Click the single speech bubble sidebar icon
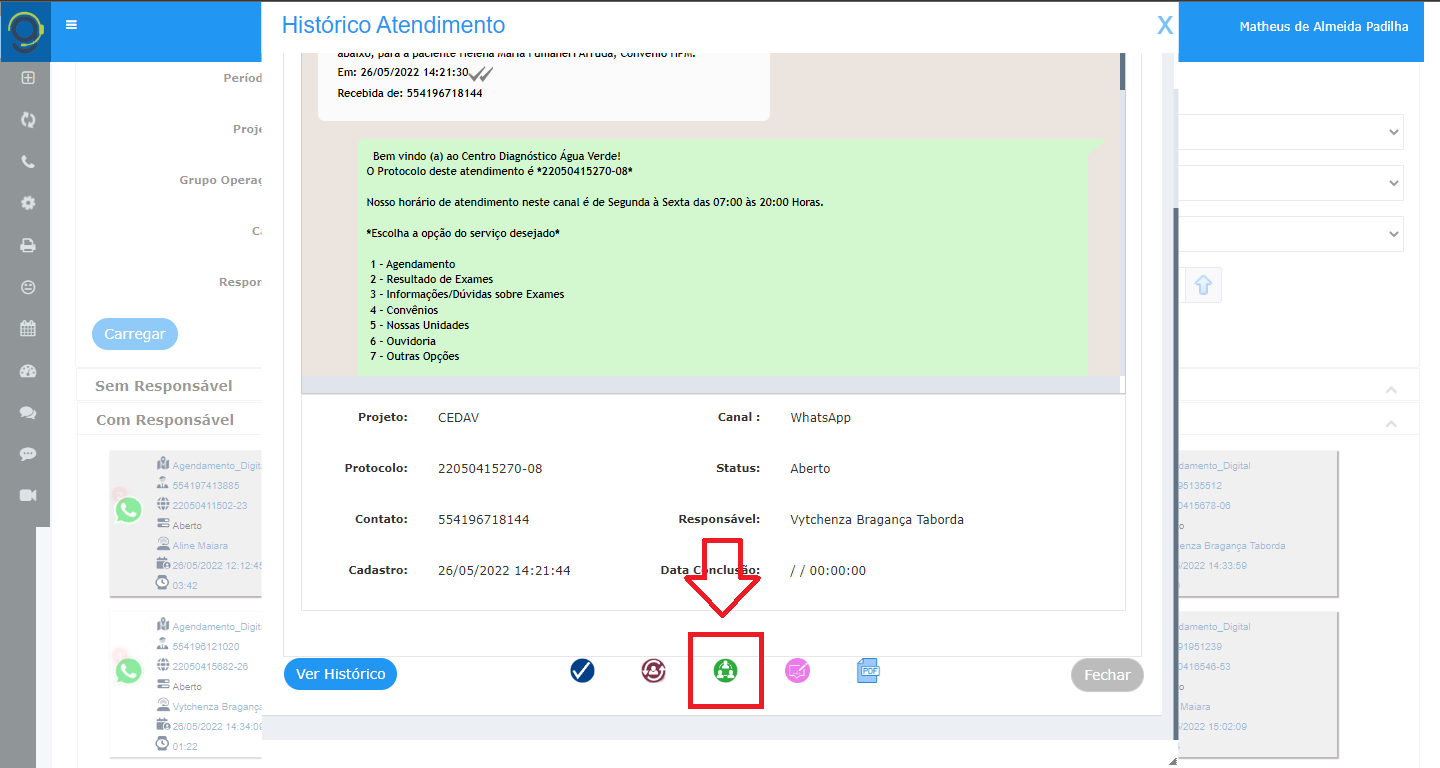This screenshot has height=768, width=1440. (28, 454)
